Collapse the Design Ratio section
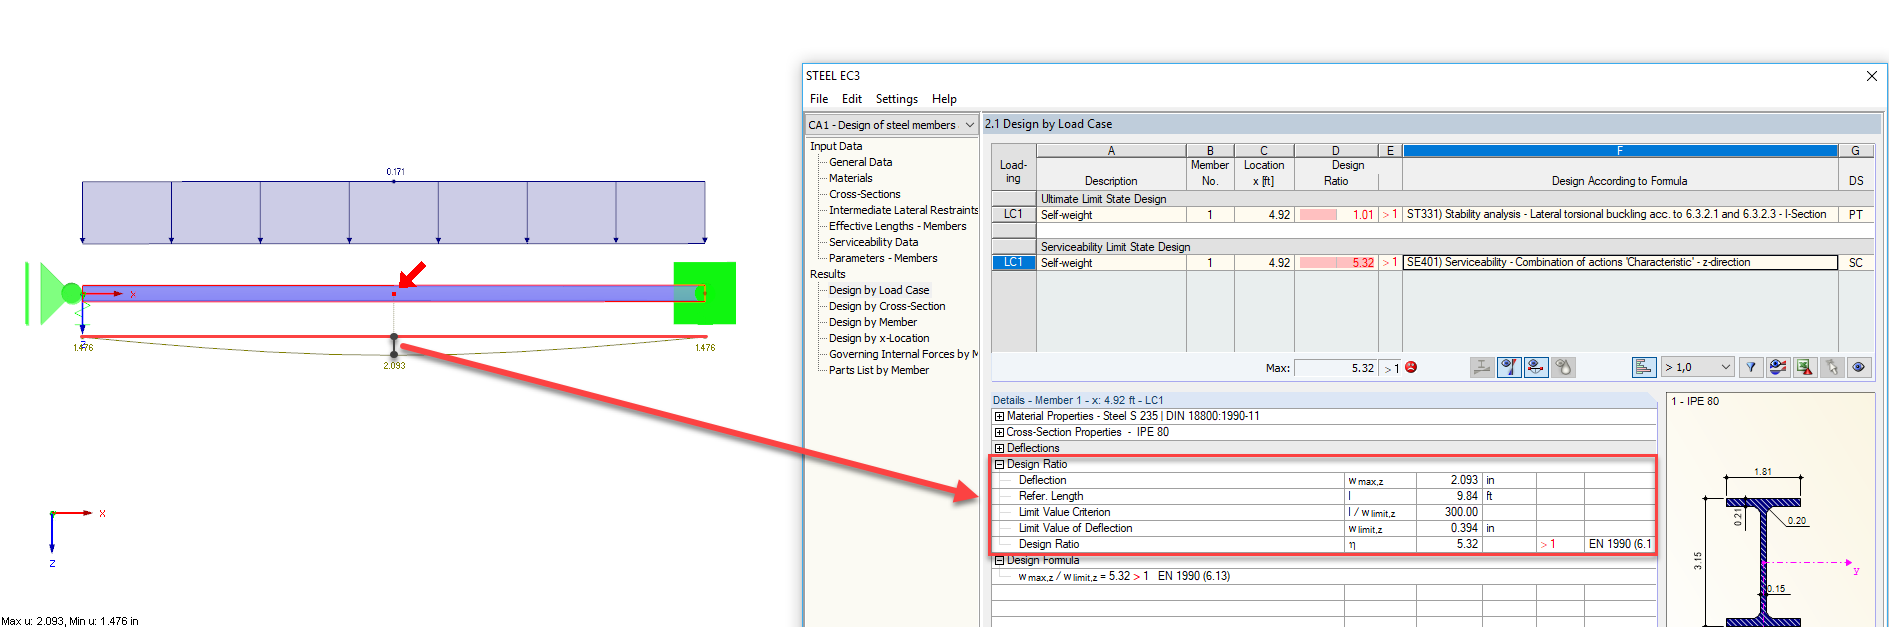Image resolution: width=1889 pixels, height=627 pixels. [998, 464]
